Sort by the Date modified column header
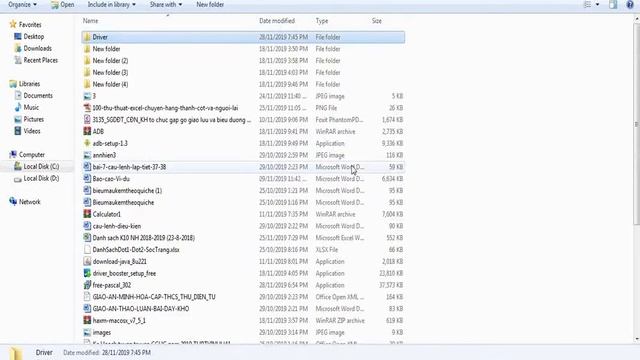Screen dimensions: 640x360 (x=277, y=21)
